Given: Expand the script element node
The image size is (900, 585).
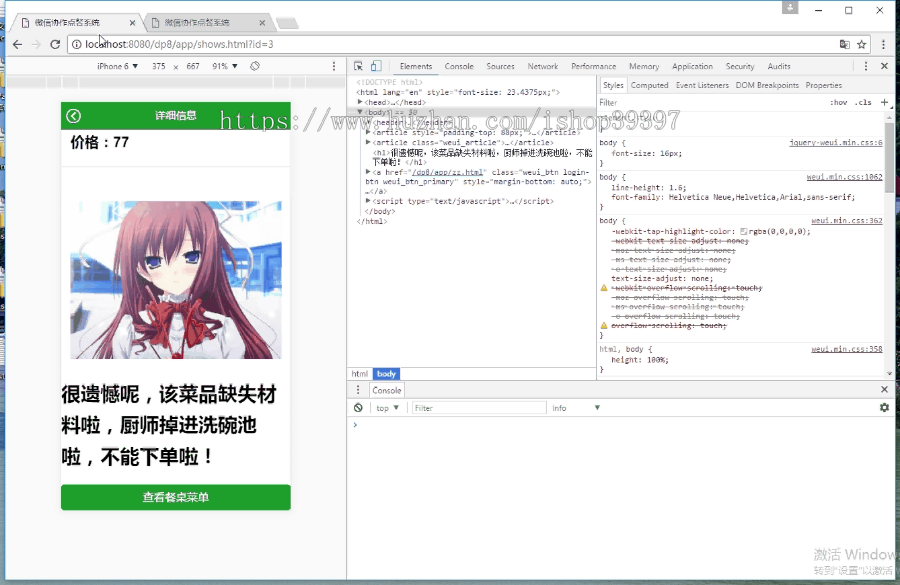Looking at the screenshot, I should (x=368, y=201).
